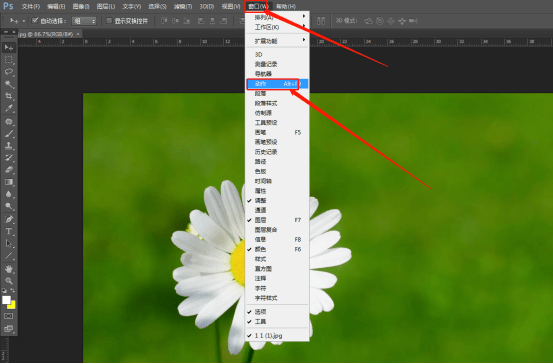
Task: Select the Path Selection tool
Action: (9, 243)
